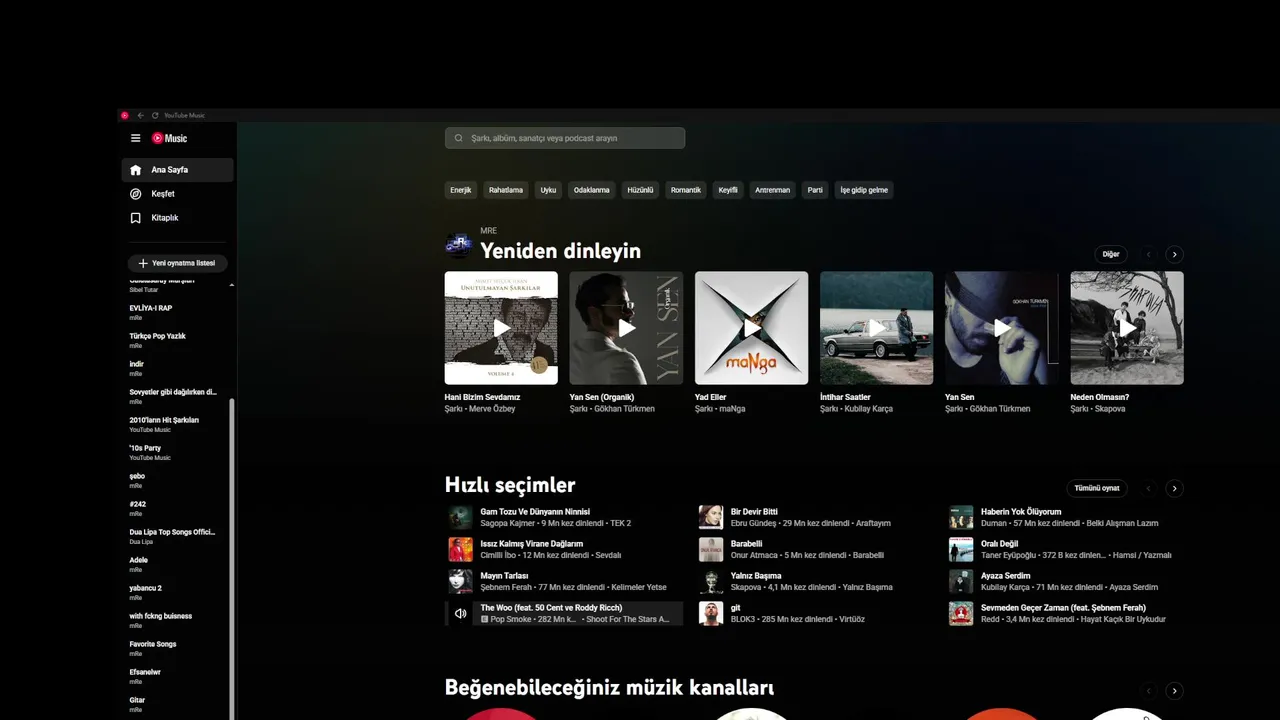The height and width of the screenshot is (720, 1280).
Task: Click the Diğer button in Yeniden dinleyin
Action: tap(1111, 254)
